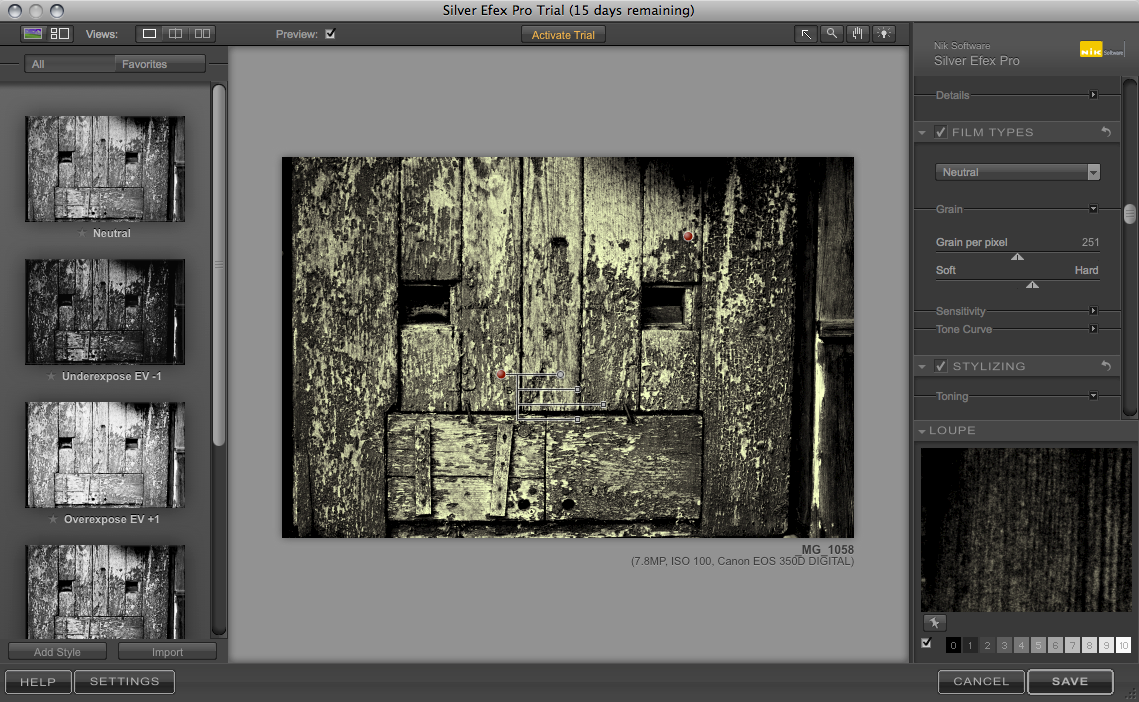Viewport: 1139px width, 702px height.
Task: Star the Overexpose EV +1 preset
Action: [53, 520]
